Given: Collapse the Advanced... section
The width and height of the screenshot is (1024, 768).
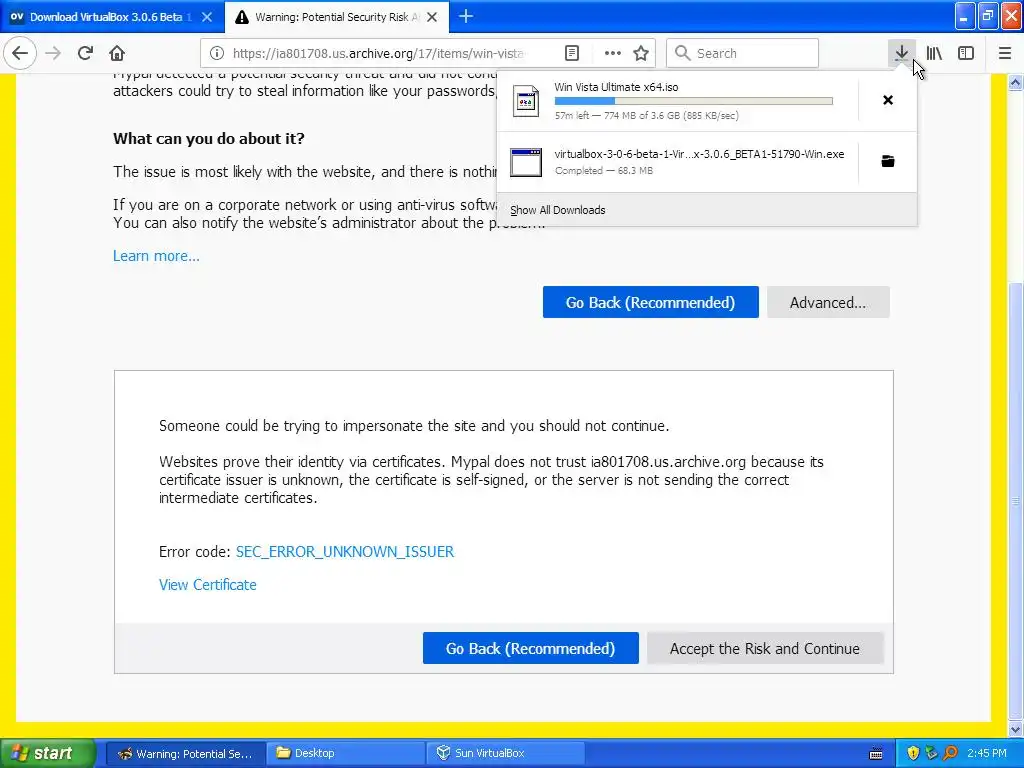Looking at the screenshot, I should point(828,302).
